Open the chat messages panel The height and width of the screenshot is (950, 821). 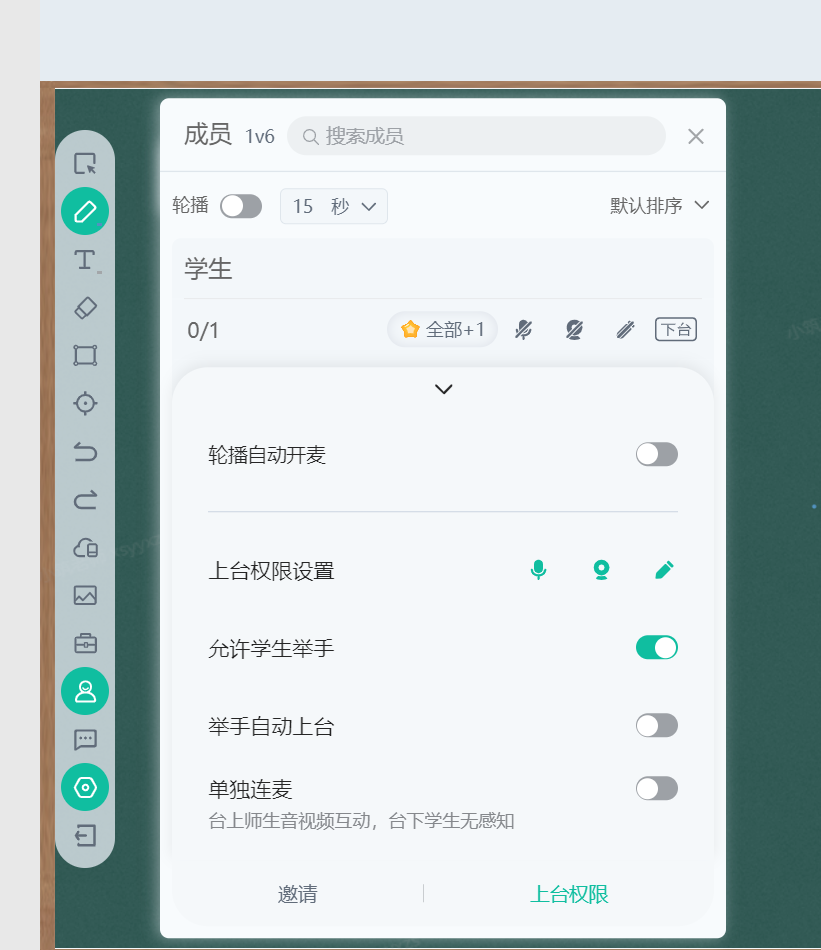(85, 739)
